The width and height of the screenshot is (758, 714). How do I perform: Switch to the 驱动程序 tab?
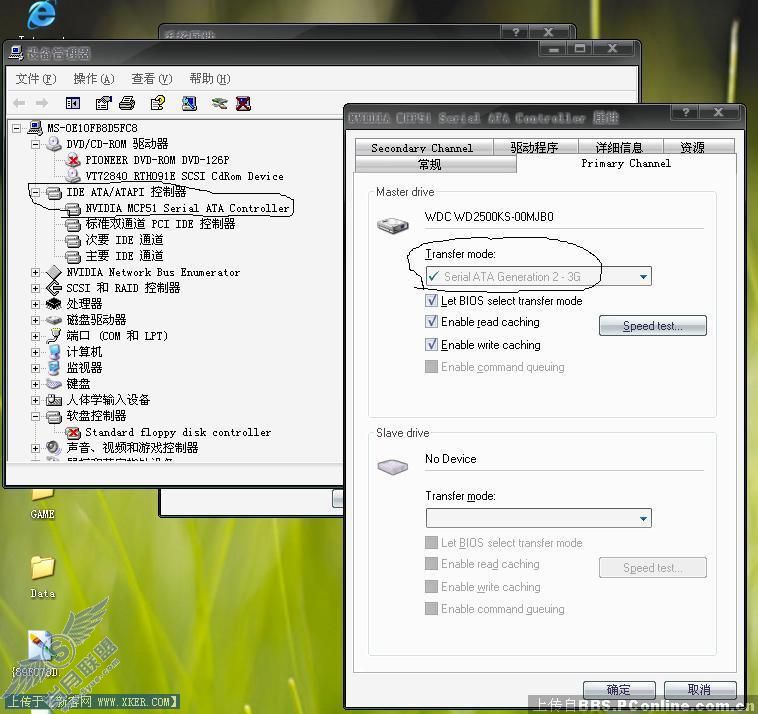pyautogui.click(x=535, y=147)
